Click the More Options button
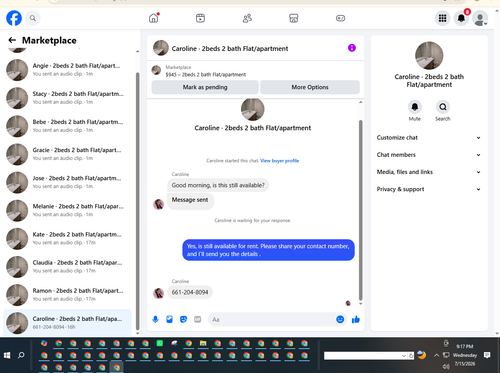 (x=310, y=87)
